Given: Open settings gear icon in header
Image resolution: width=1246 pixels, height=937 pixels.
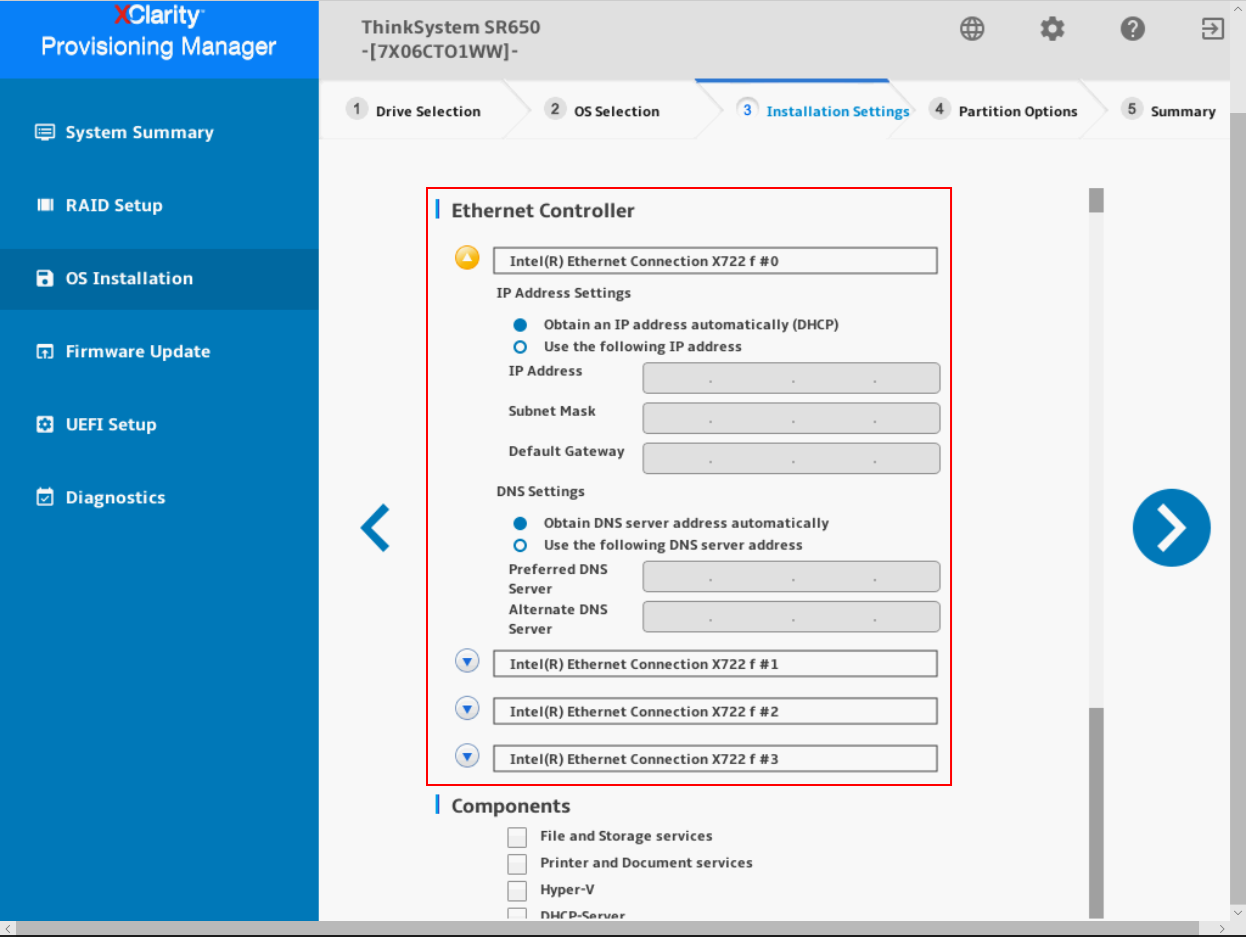Looking at the screenshot, I should click(1052, 29).
